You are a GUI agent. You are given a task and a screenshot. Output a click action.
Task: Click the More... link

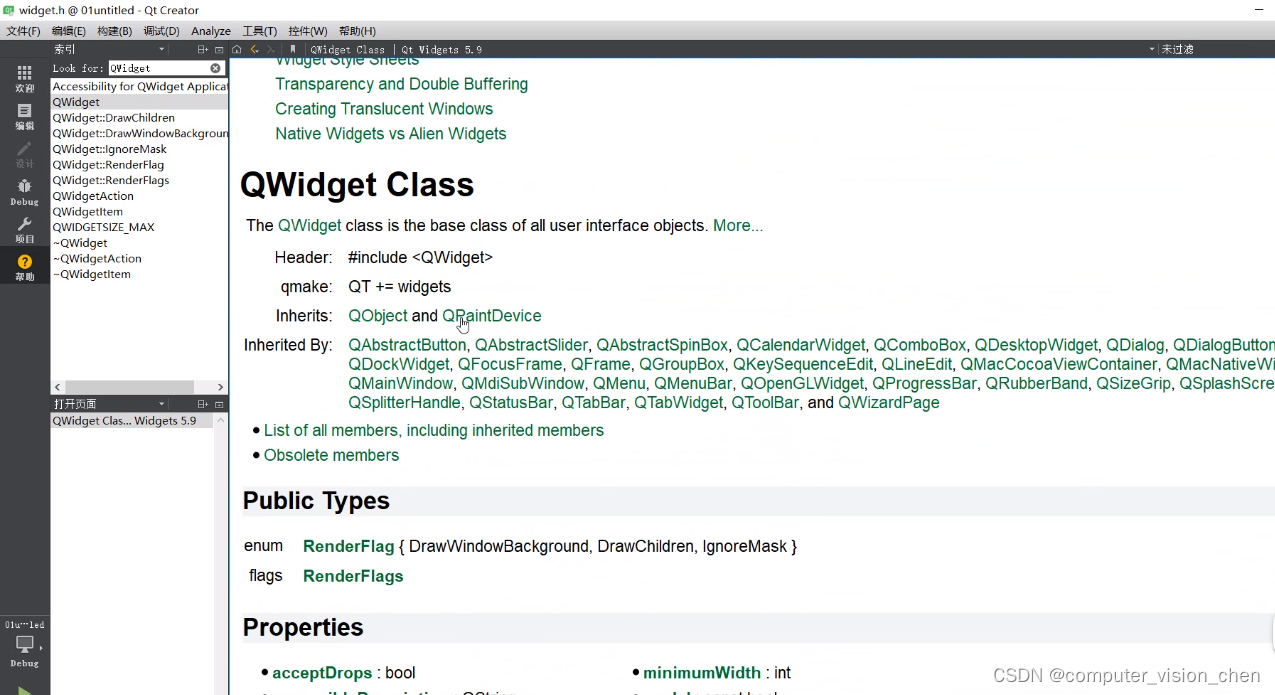(x=738, y=226)
